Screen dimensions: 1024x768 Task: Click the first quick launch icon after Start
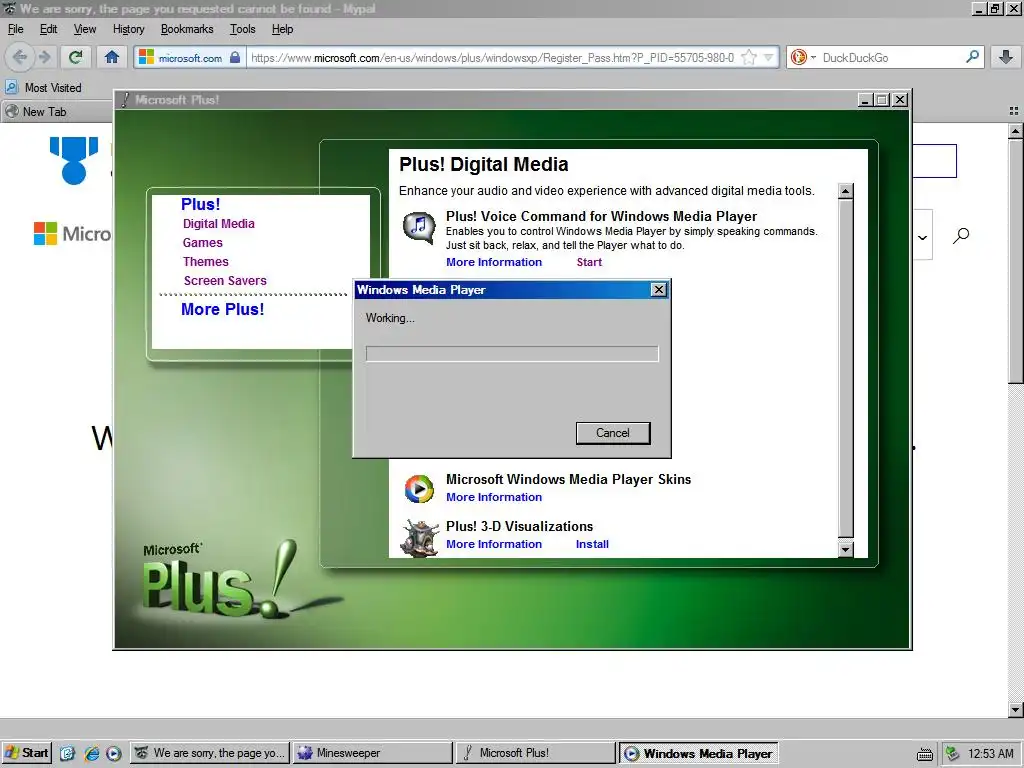coord(67,753)
